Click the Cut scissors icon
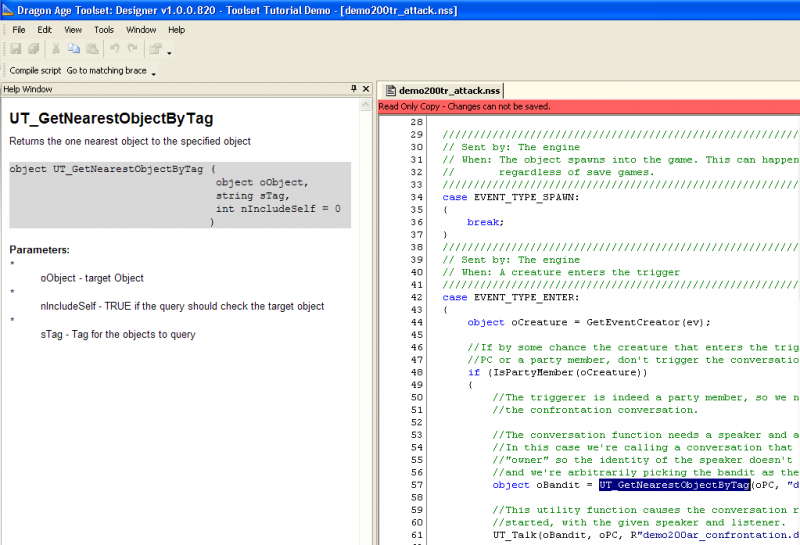The width and height of the screenshot is (800, 545). coord(56,49)
